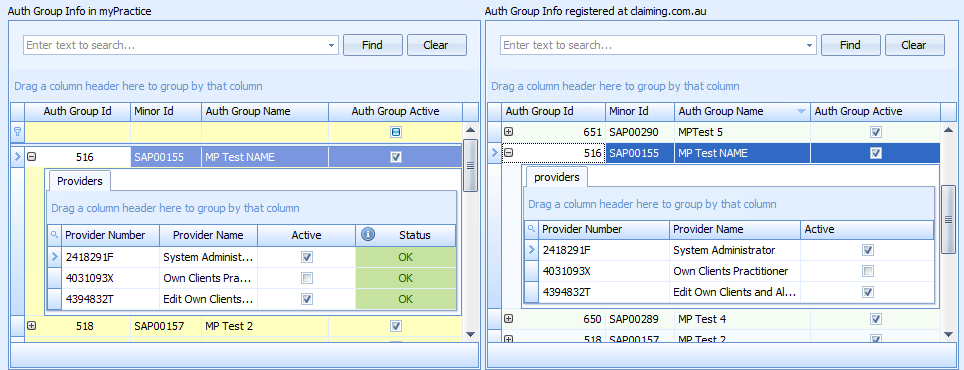Expand Auth Group 518 row in myPractice grid
Viewport: 964px width, 370px height.
click(x=31, y=326)
